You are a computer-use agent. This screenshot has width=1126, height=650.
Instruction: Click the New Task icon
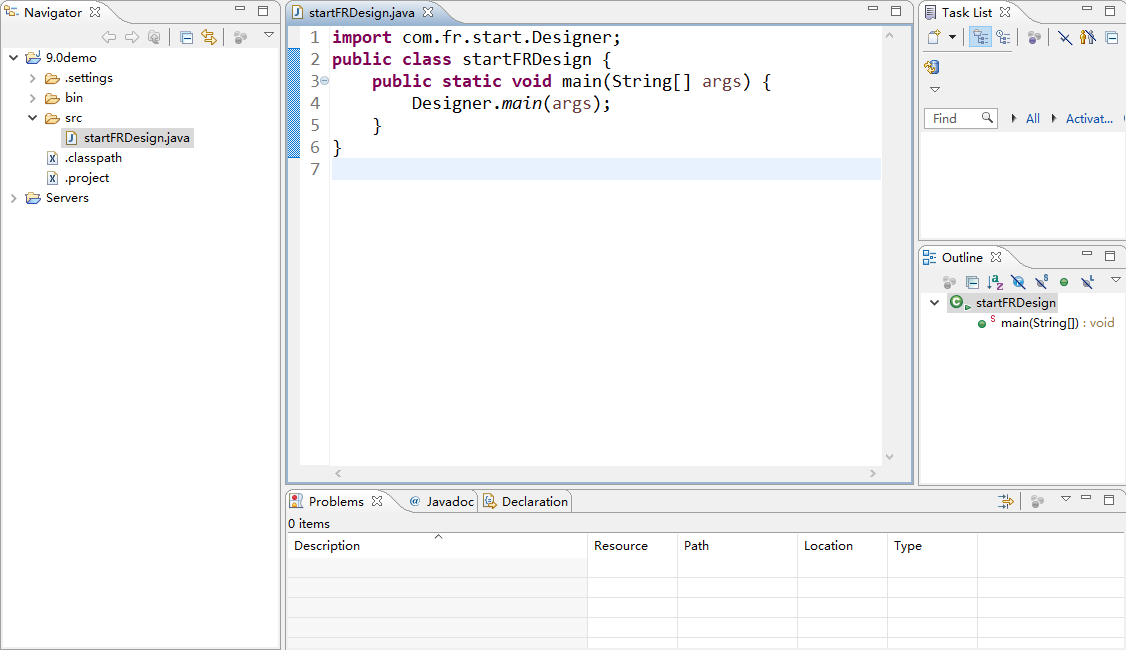[x=933, y=37]
